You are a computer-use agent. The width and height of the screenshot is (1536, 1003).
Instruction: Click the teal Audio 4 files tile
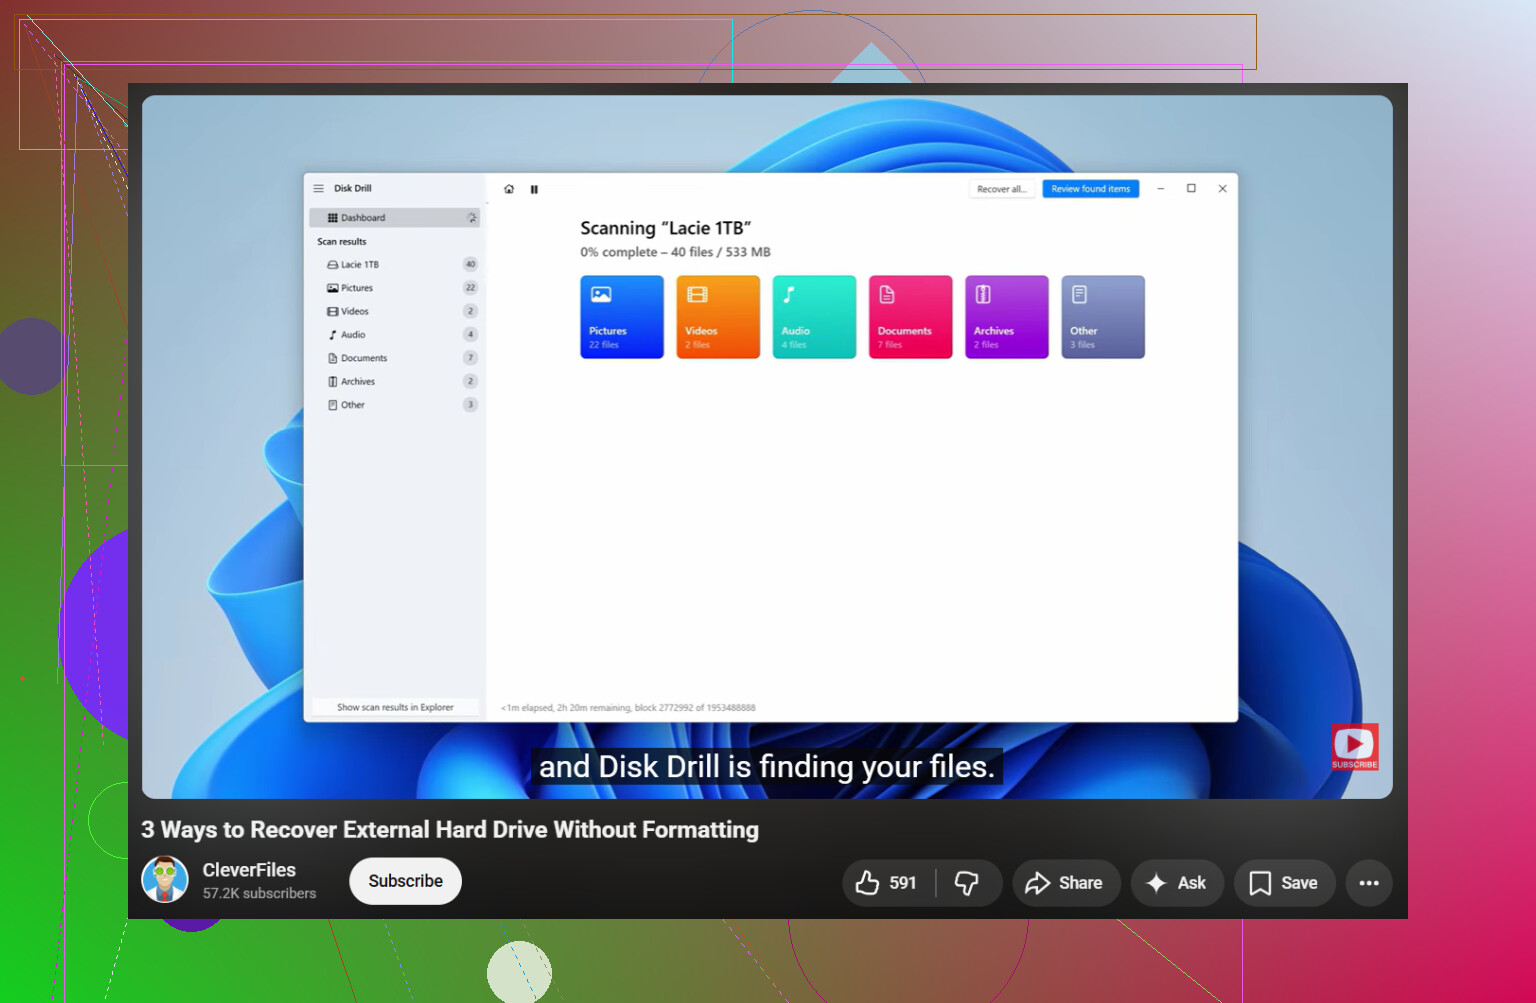click(814, 317)
